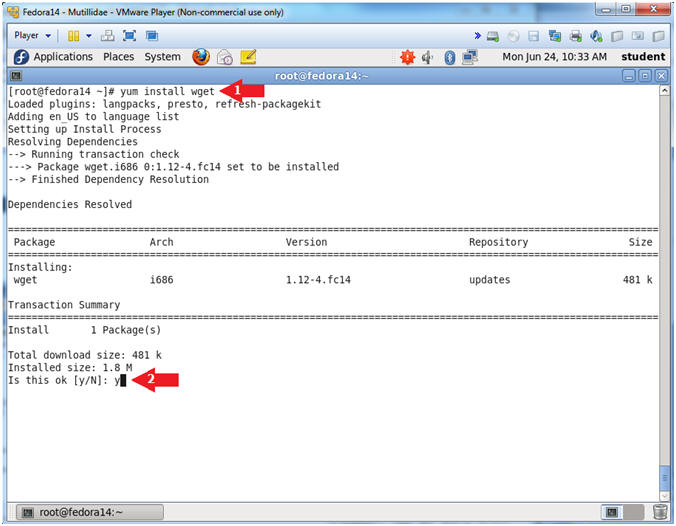676x526 pixels.
Task: Open the sticky notes panel icon
Action: tap(248, 57)
